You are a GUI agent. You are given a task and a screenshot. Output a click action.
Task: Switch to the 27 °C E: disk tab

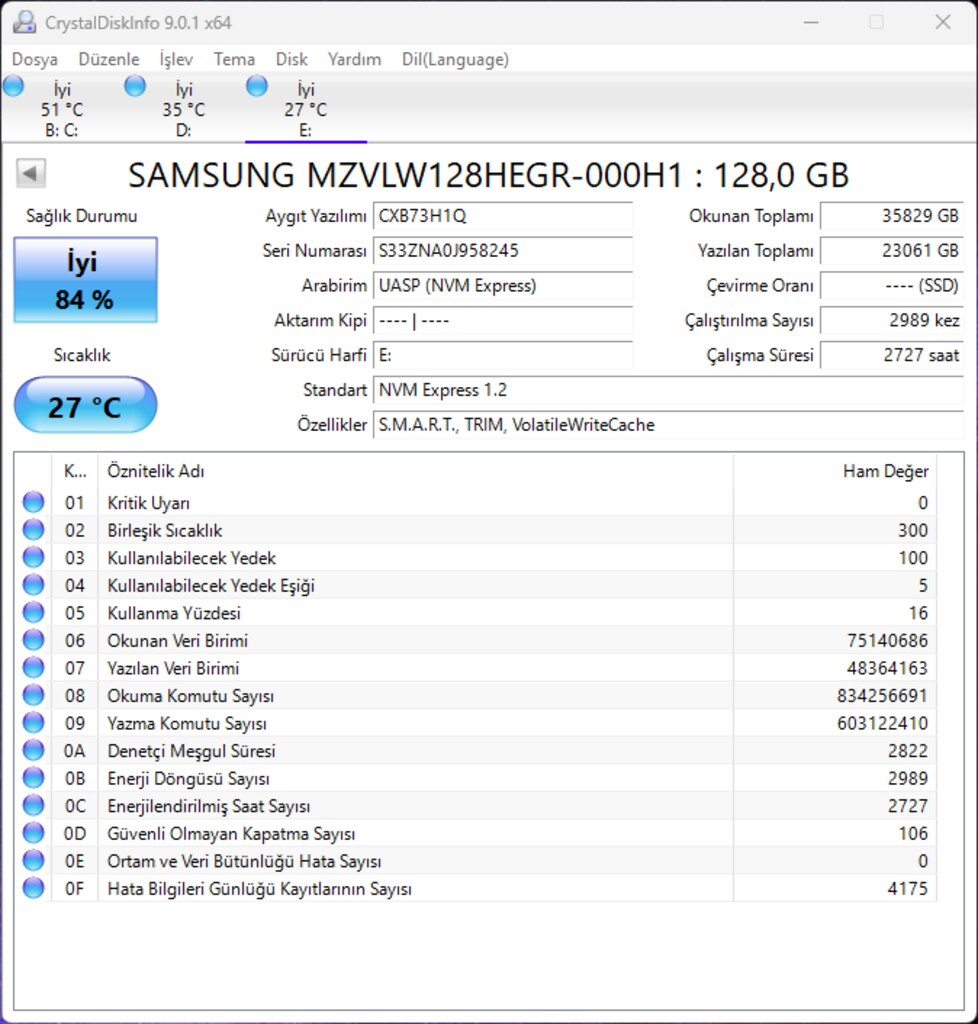306,108
